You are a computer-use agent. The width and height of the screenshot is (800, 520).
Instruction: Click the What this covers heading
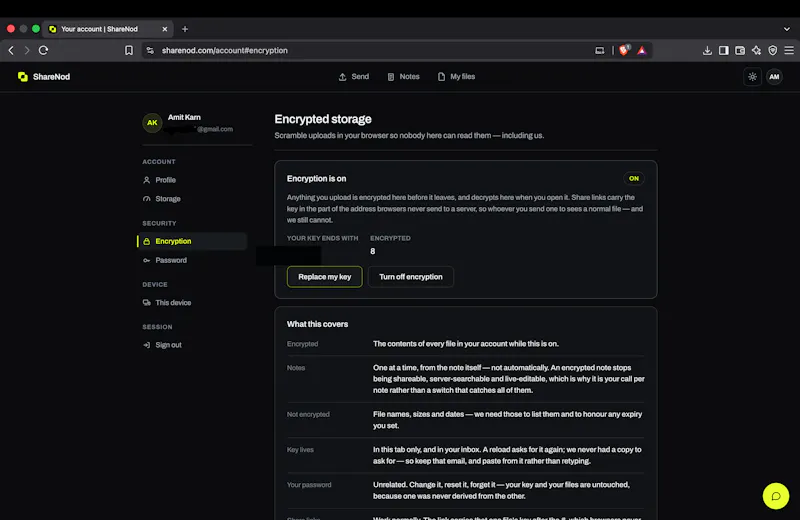pos(317,324)
